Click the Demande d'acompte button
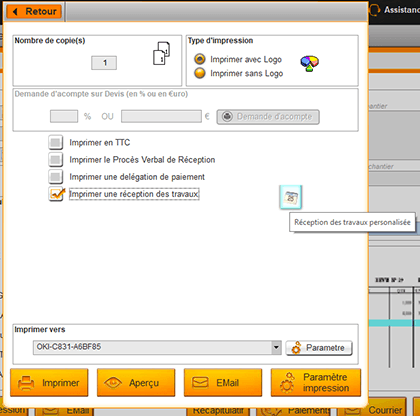Image resolution: width=420 pixels, height=416 pixels. click(268, 117)
